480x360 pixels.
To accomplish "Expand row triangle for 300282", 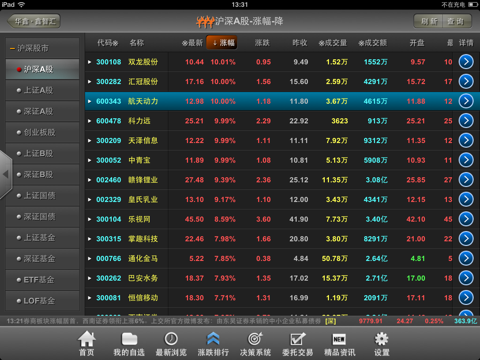I will pyautogui.click(x=89, y=82).
